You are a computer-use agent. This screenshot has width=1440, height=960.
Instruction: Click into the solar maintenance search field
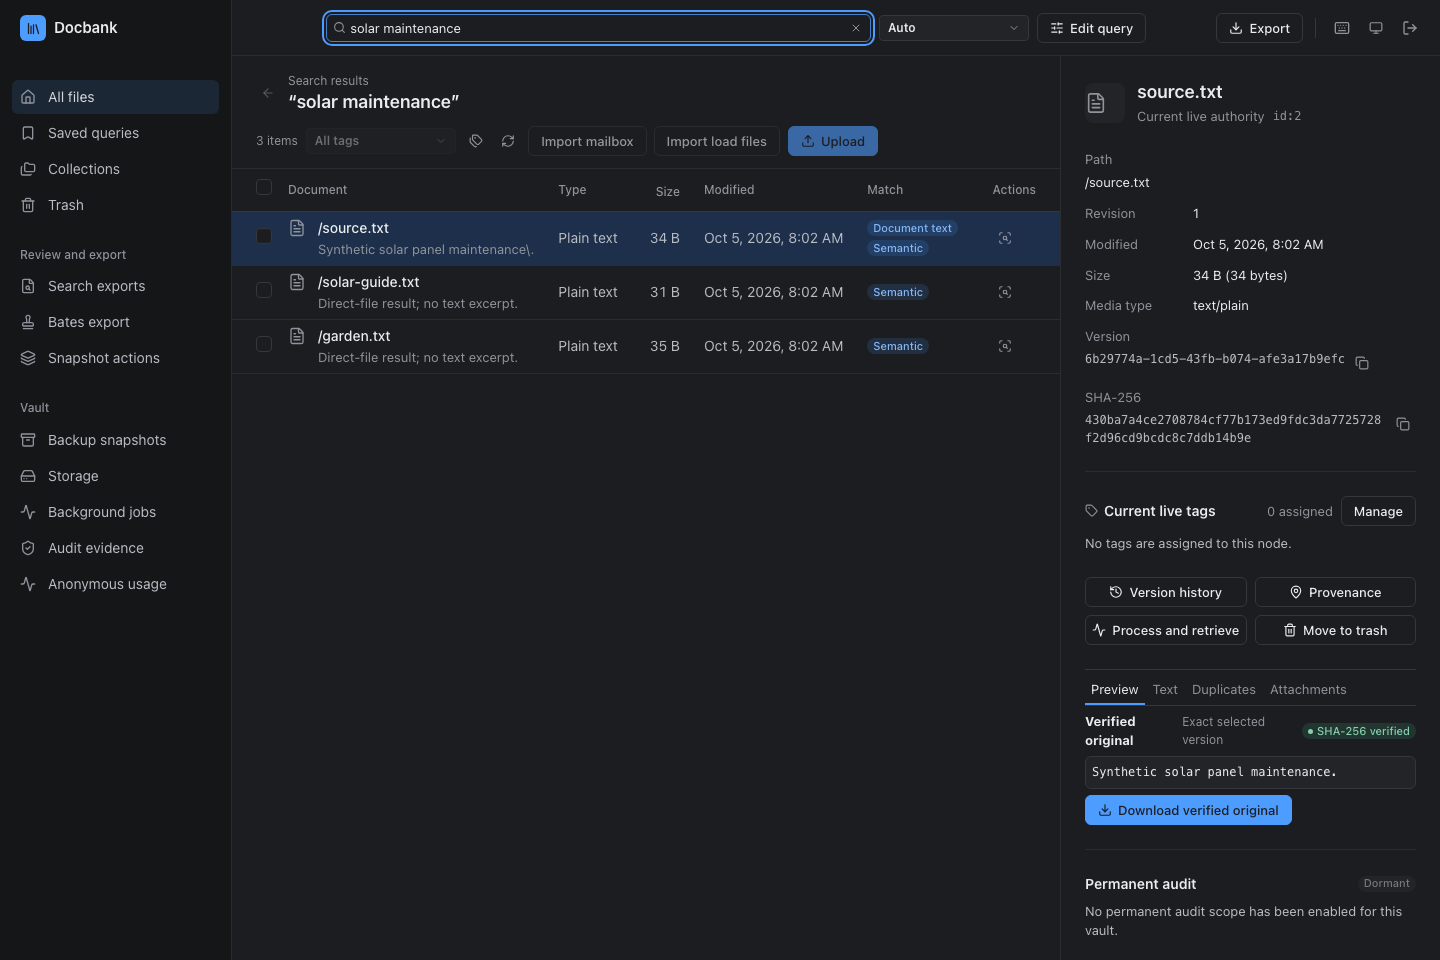[x=598, y=28]
